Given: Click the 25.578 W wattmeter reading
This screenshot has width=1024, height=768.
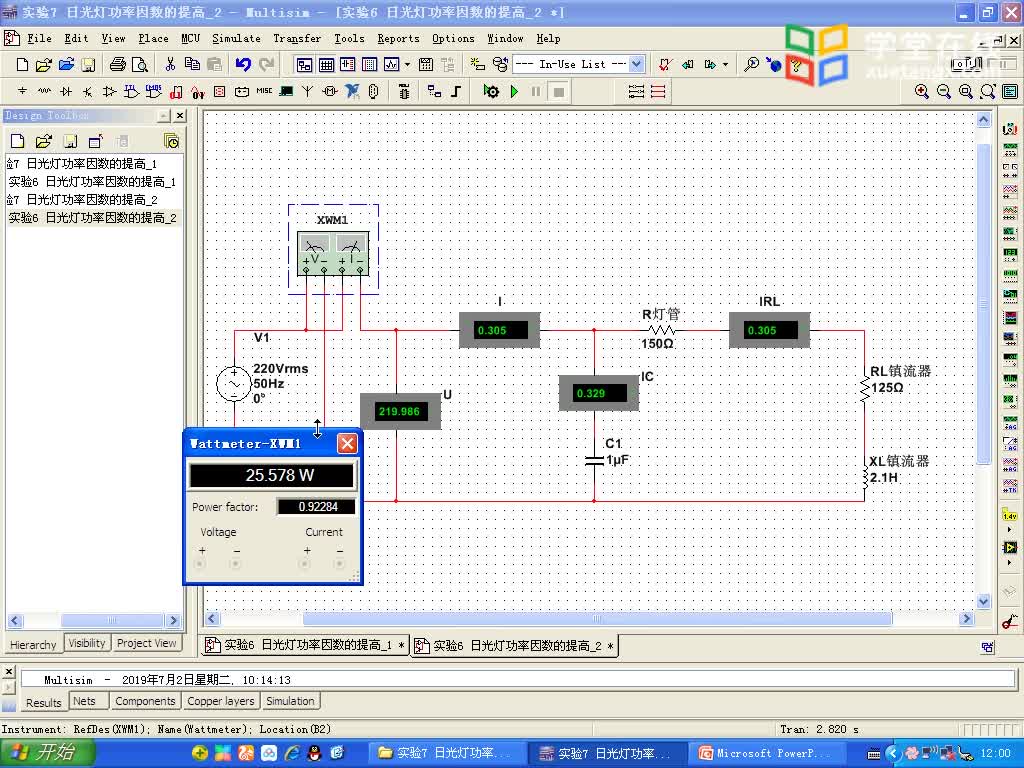Looking at the screenshot, I should tap(272, 475).
